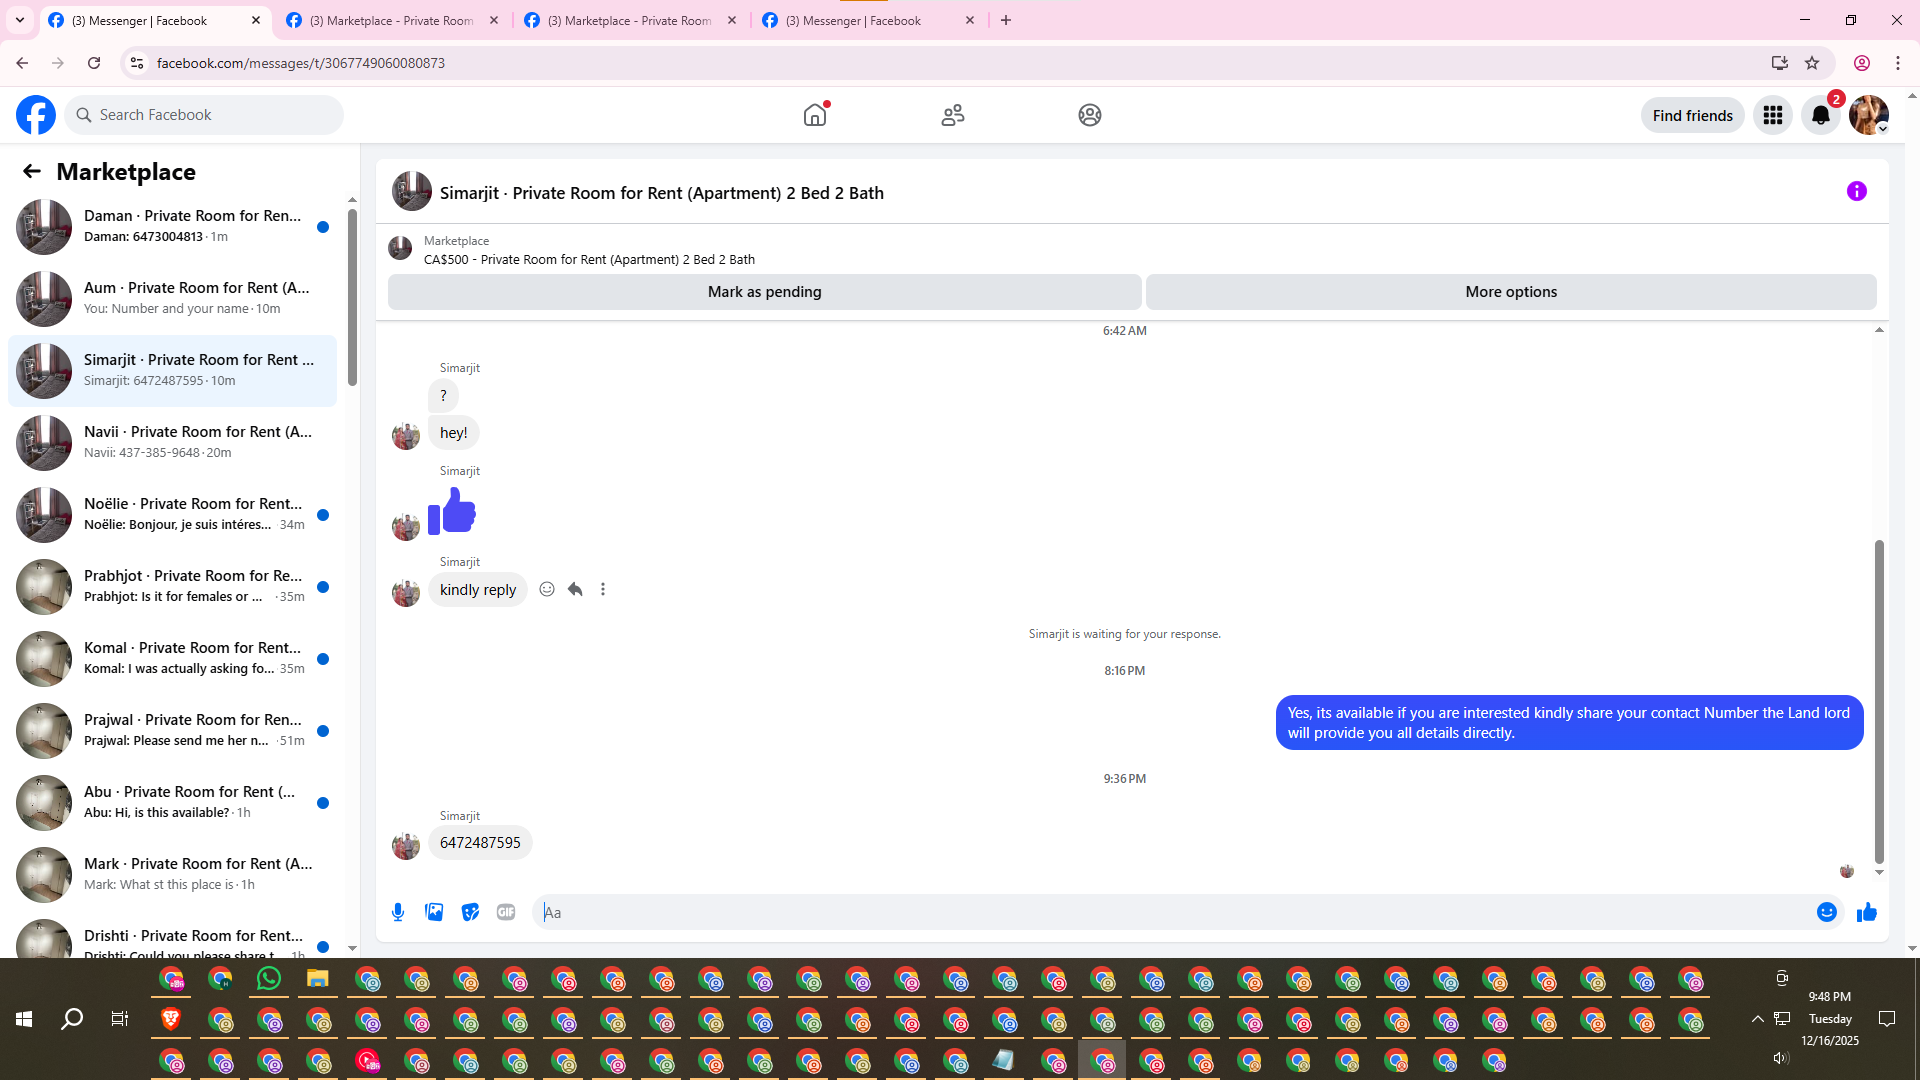Send a voice clip with microphone icon
Viewport: 1920px width, 1080px height.
pos(398,912)
